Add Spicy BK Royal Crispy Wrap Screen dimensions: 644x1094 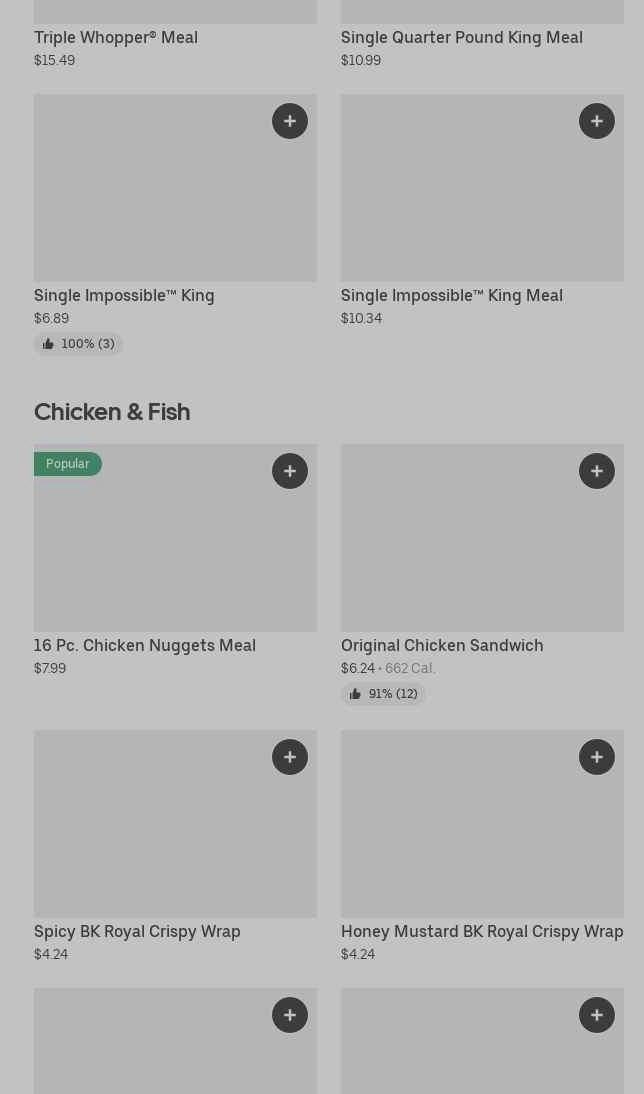290,757
